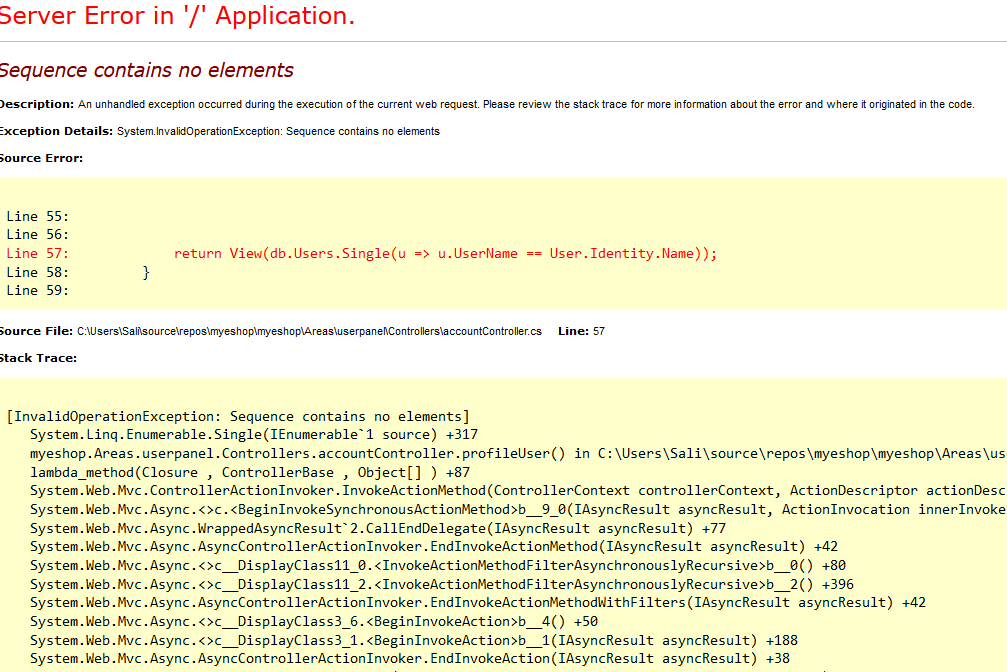This screenshot has height=672, width=1007.
Task: Click the 'Server Error in '/' Application' heading
Action: pyautogui.click(x=176, y=17)
